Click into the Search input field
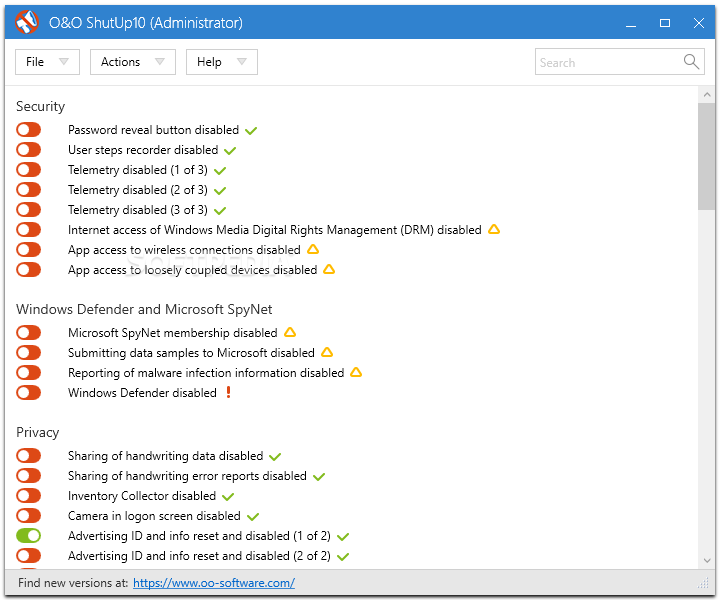The height and width of the screenshot is (600, 720). [619, 62]
